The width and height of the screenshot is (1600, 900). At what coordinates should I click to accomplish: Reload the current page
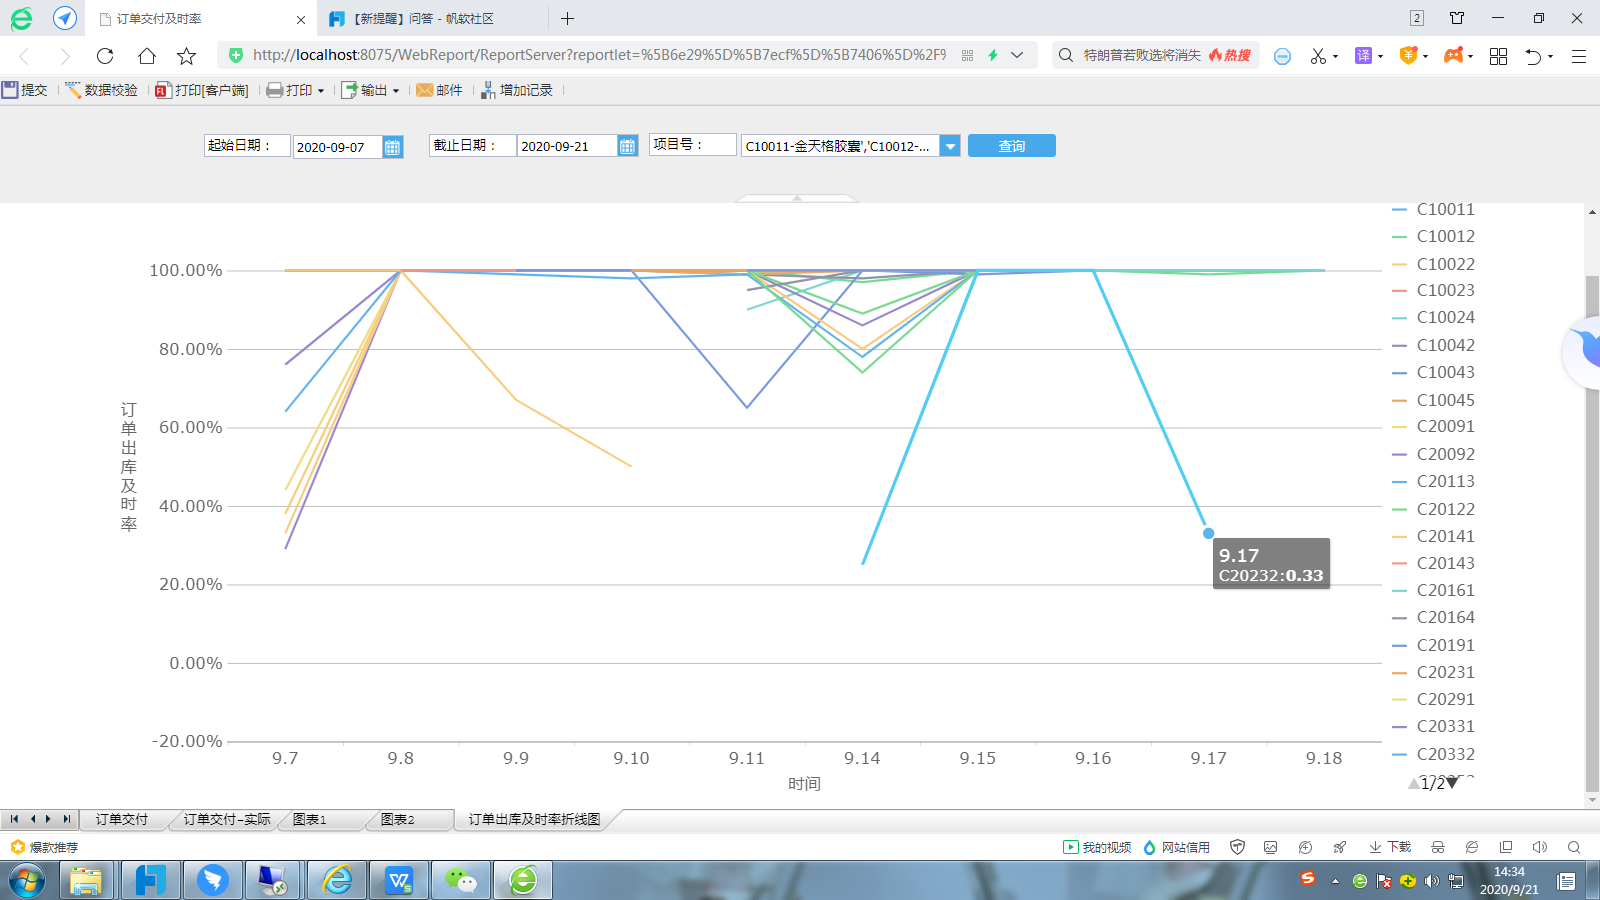click(x=105, y=56)
